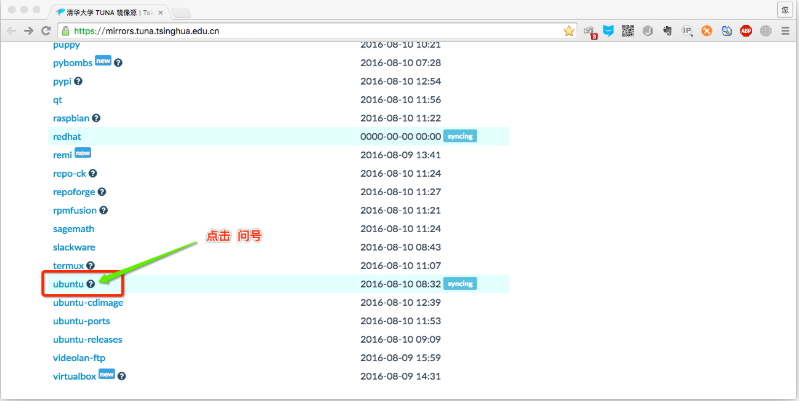Open a new tab
The image size is (799, 401).
tap(181, 13)
